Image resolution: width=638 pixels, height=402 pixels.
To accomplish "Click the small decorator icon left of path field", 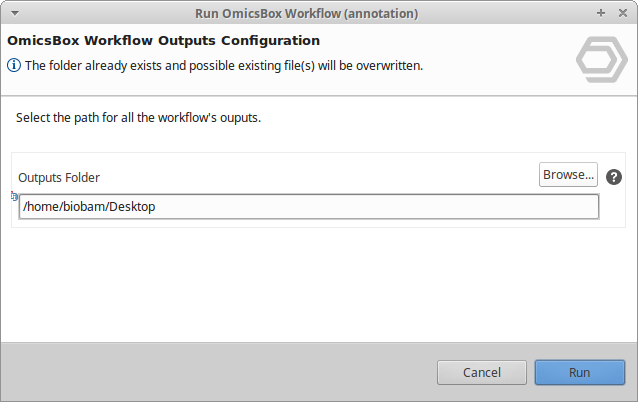I will (14, 196).
